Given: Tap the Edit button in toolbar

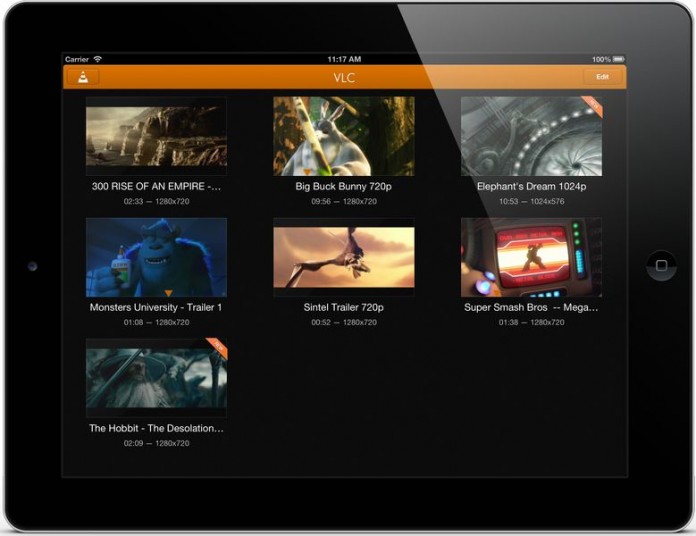Looking at the screenshot, I should (602, 77).
